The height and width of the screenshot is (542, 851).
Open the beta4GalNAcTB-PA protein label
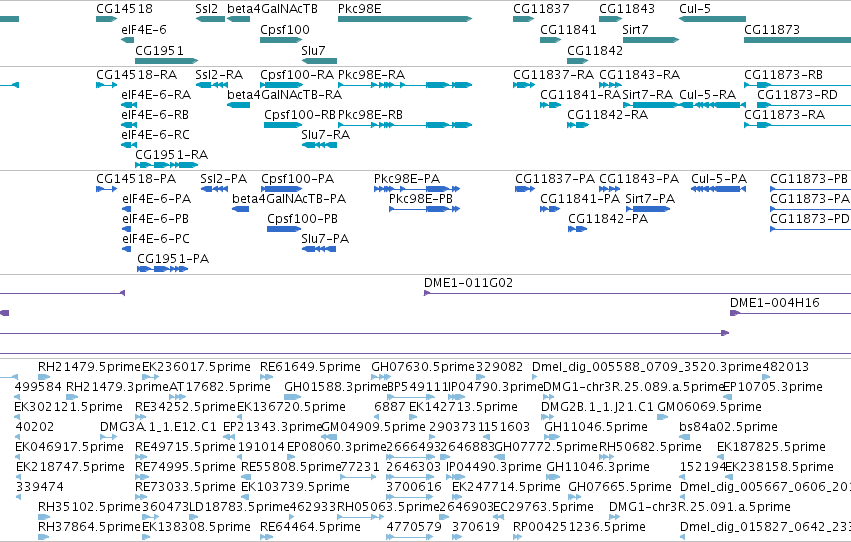coord(289,199)
